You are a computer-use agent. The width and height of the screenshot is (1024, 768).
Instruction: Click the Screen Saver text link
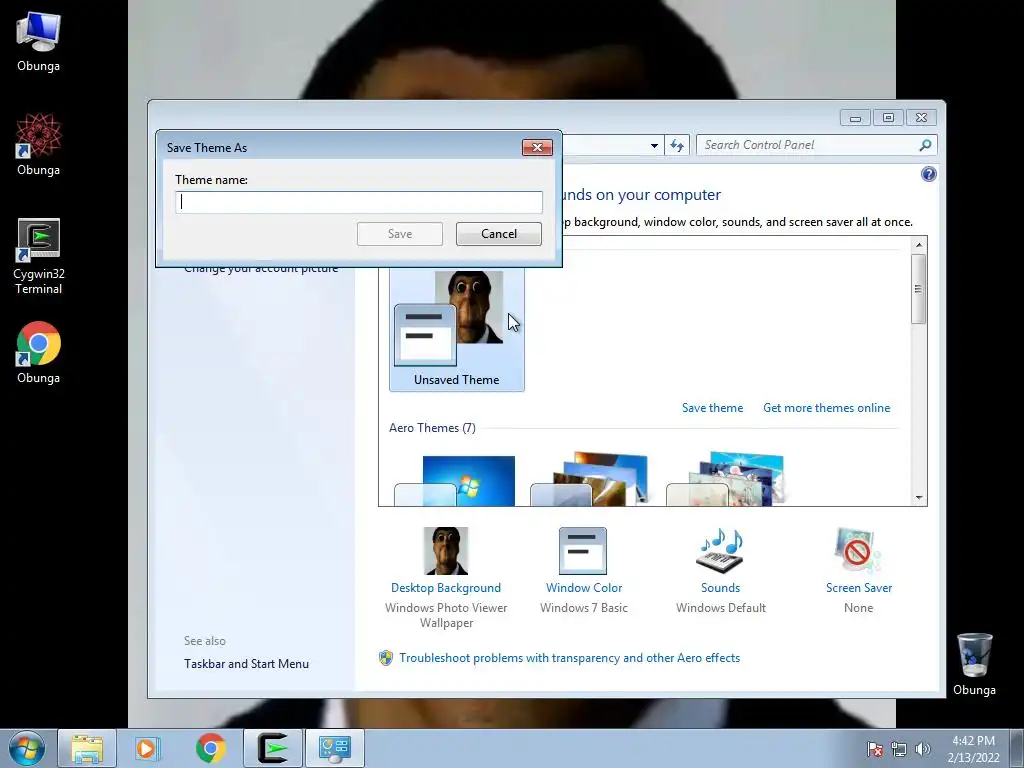click(858, 588)
